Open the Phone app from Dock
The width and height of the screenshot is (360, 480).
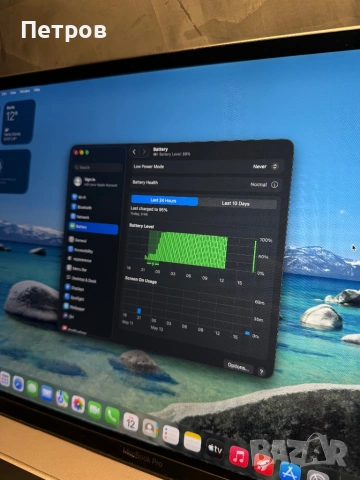click(x=112, y=416)
